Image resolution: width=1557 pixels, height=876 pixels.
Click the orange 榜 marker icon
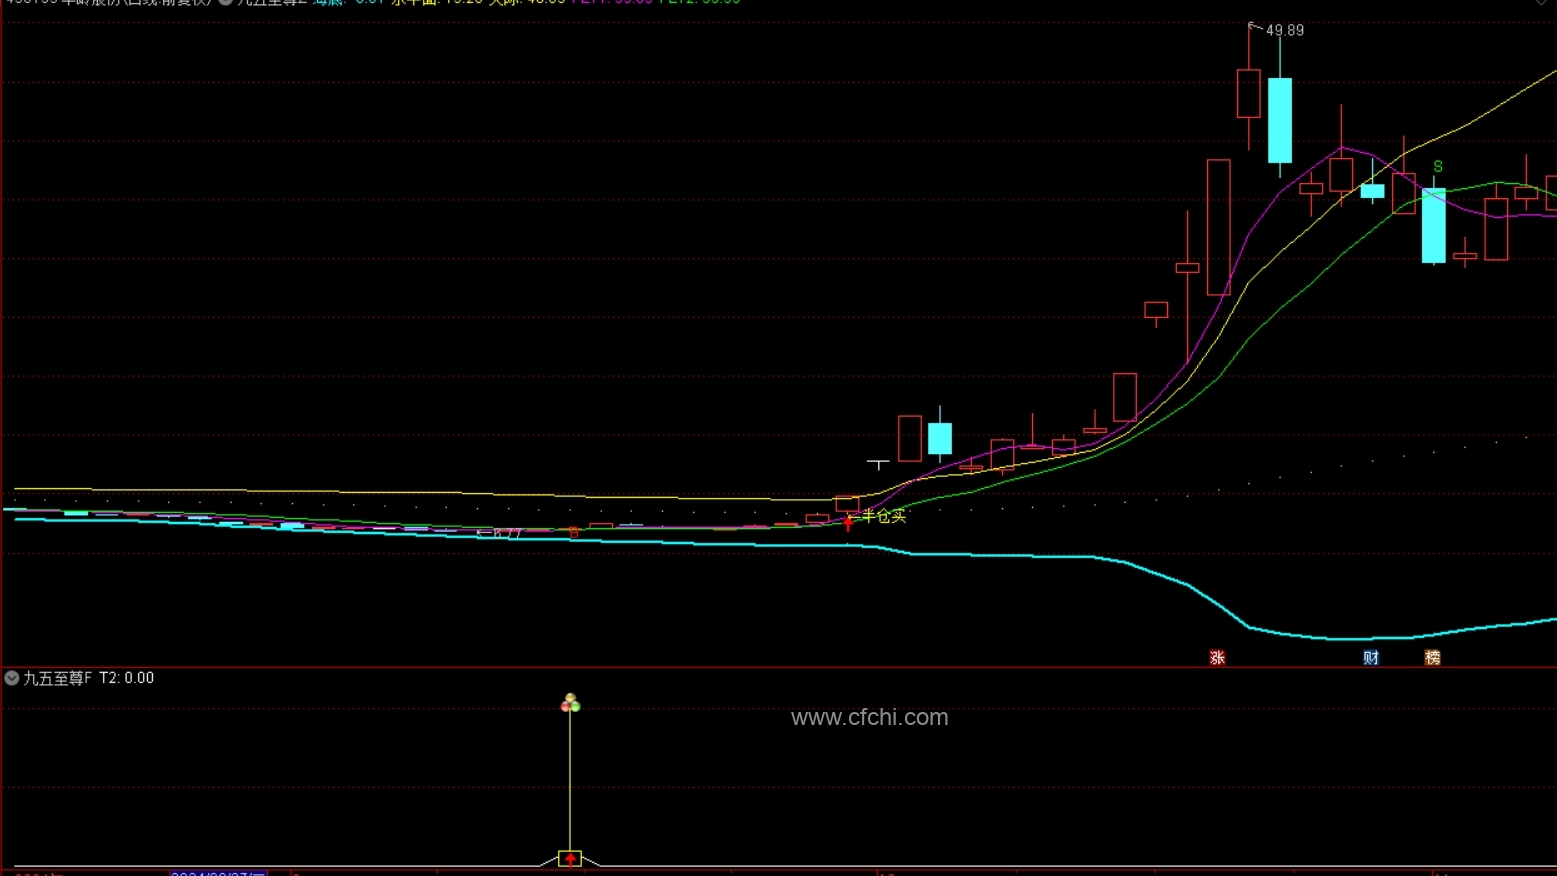(x=1432, y=657)
